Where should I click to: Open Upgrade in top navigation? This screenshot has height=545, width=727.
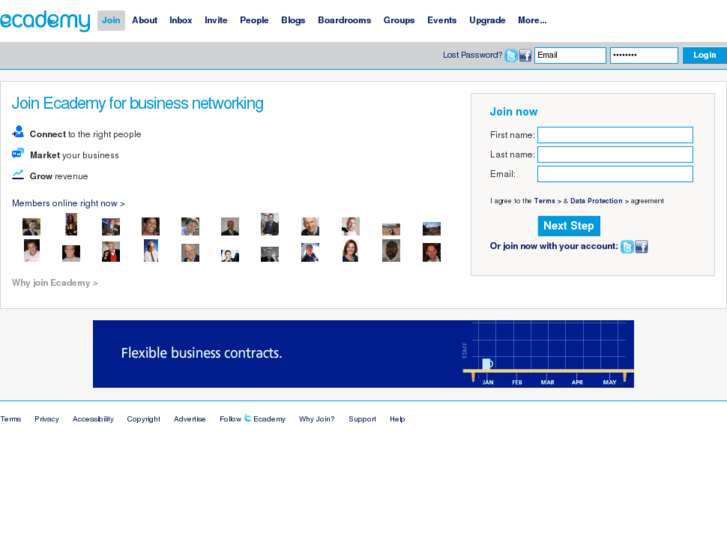pos(487,20)
